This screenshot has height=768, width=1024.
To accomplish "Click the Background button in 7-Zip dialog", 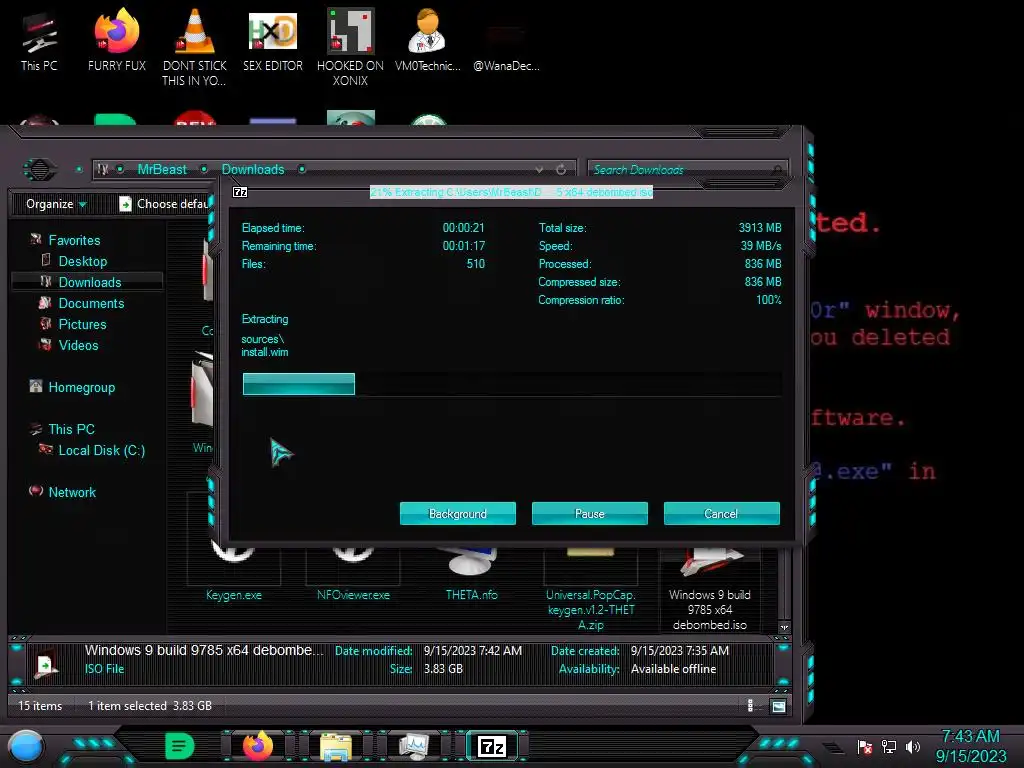I will [458, 513].
